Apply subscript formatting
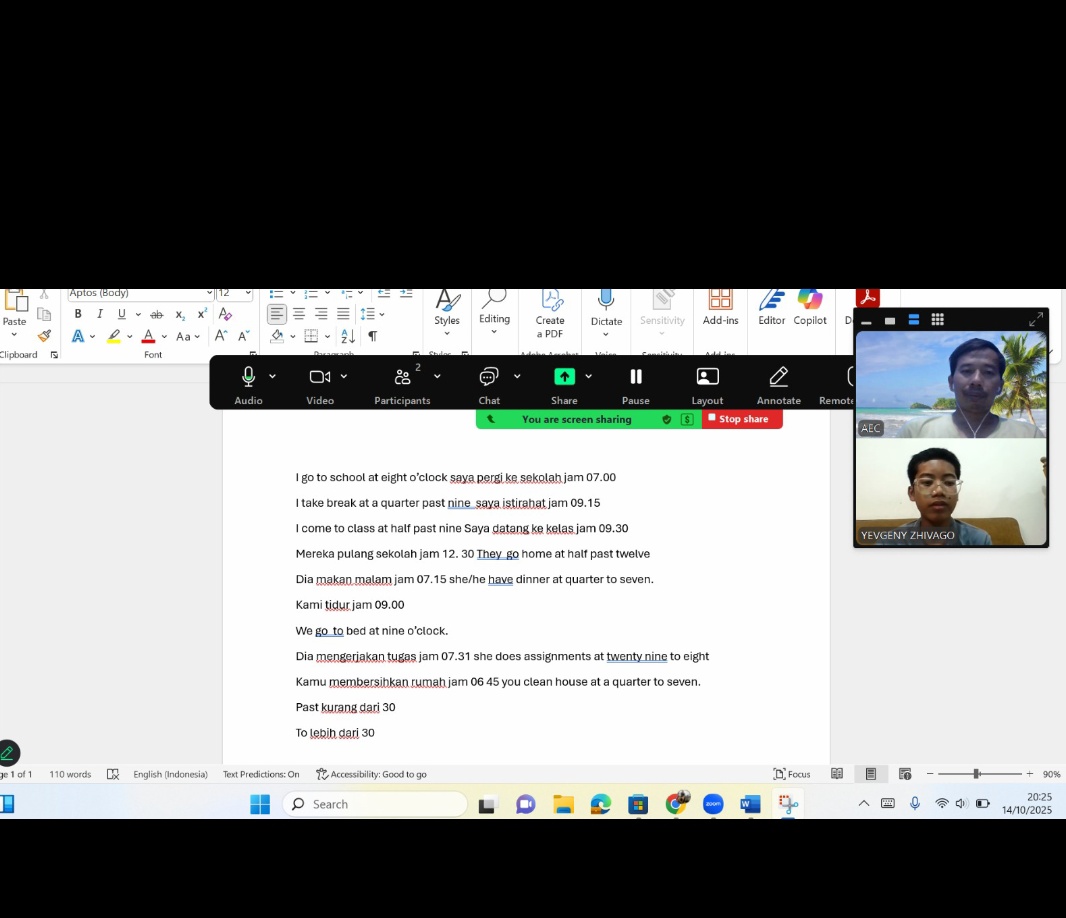This screenshot has width=1066, height=918. click(x=179, y=314)
